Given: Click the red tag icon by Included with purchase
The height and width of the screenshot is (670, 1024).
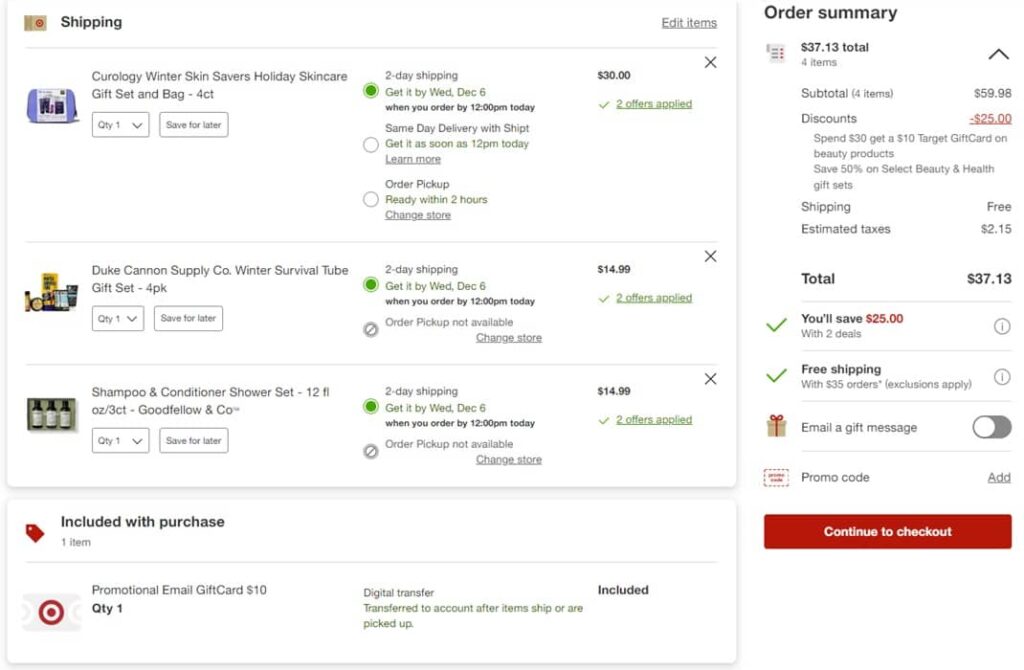Looking at the screenshot, I should coord(35,532).
